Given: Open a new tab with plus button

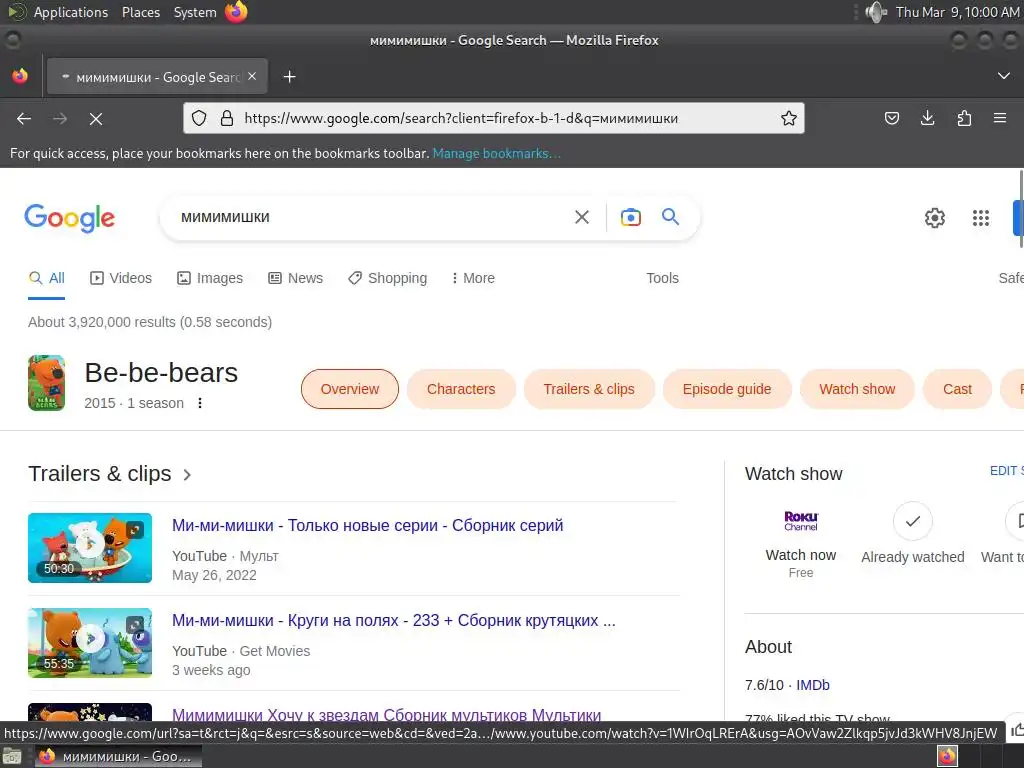Looking at the screenshot, I should point(289,77).
